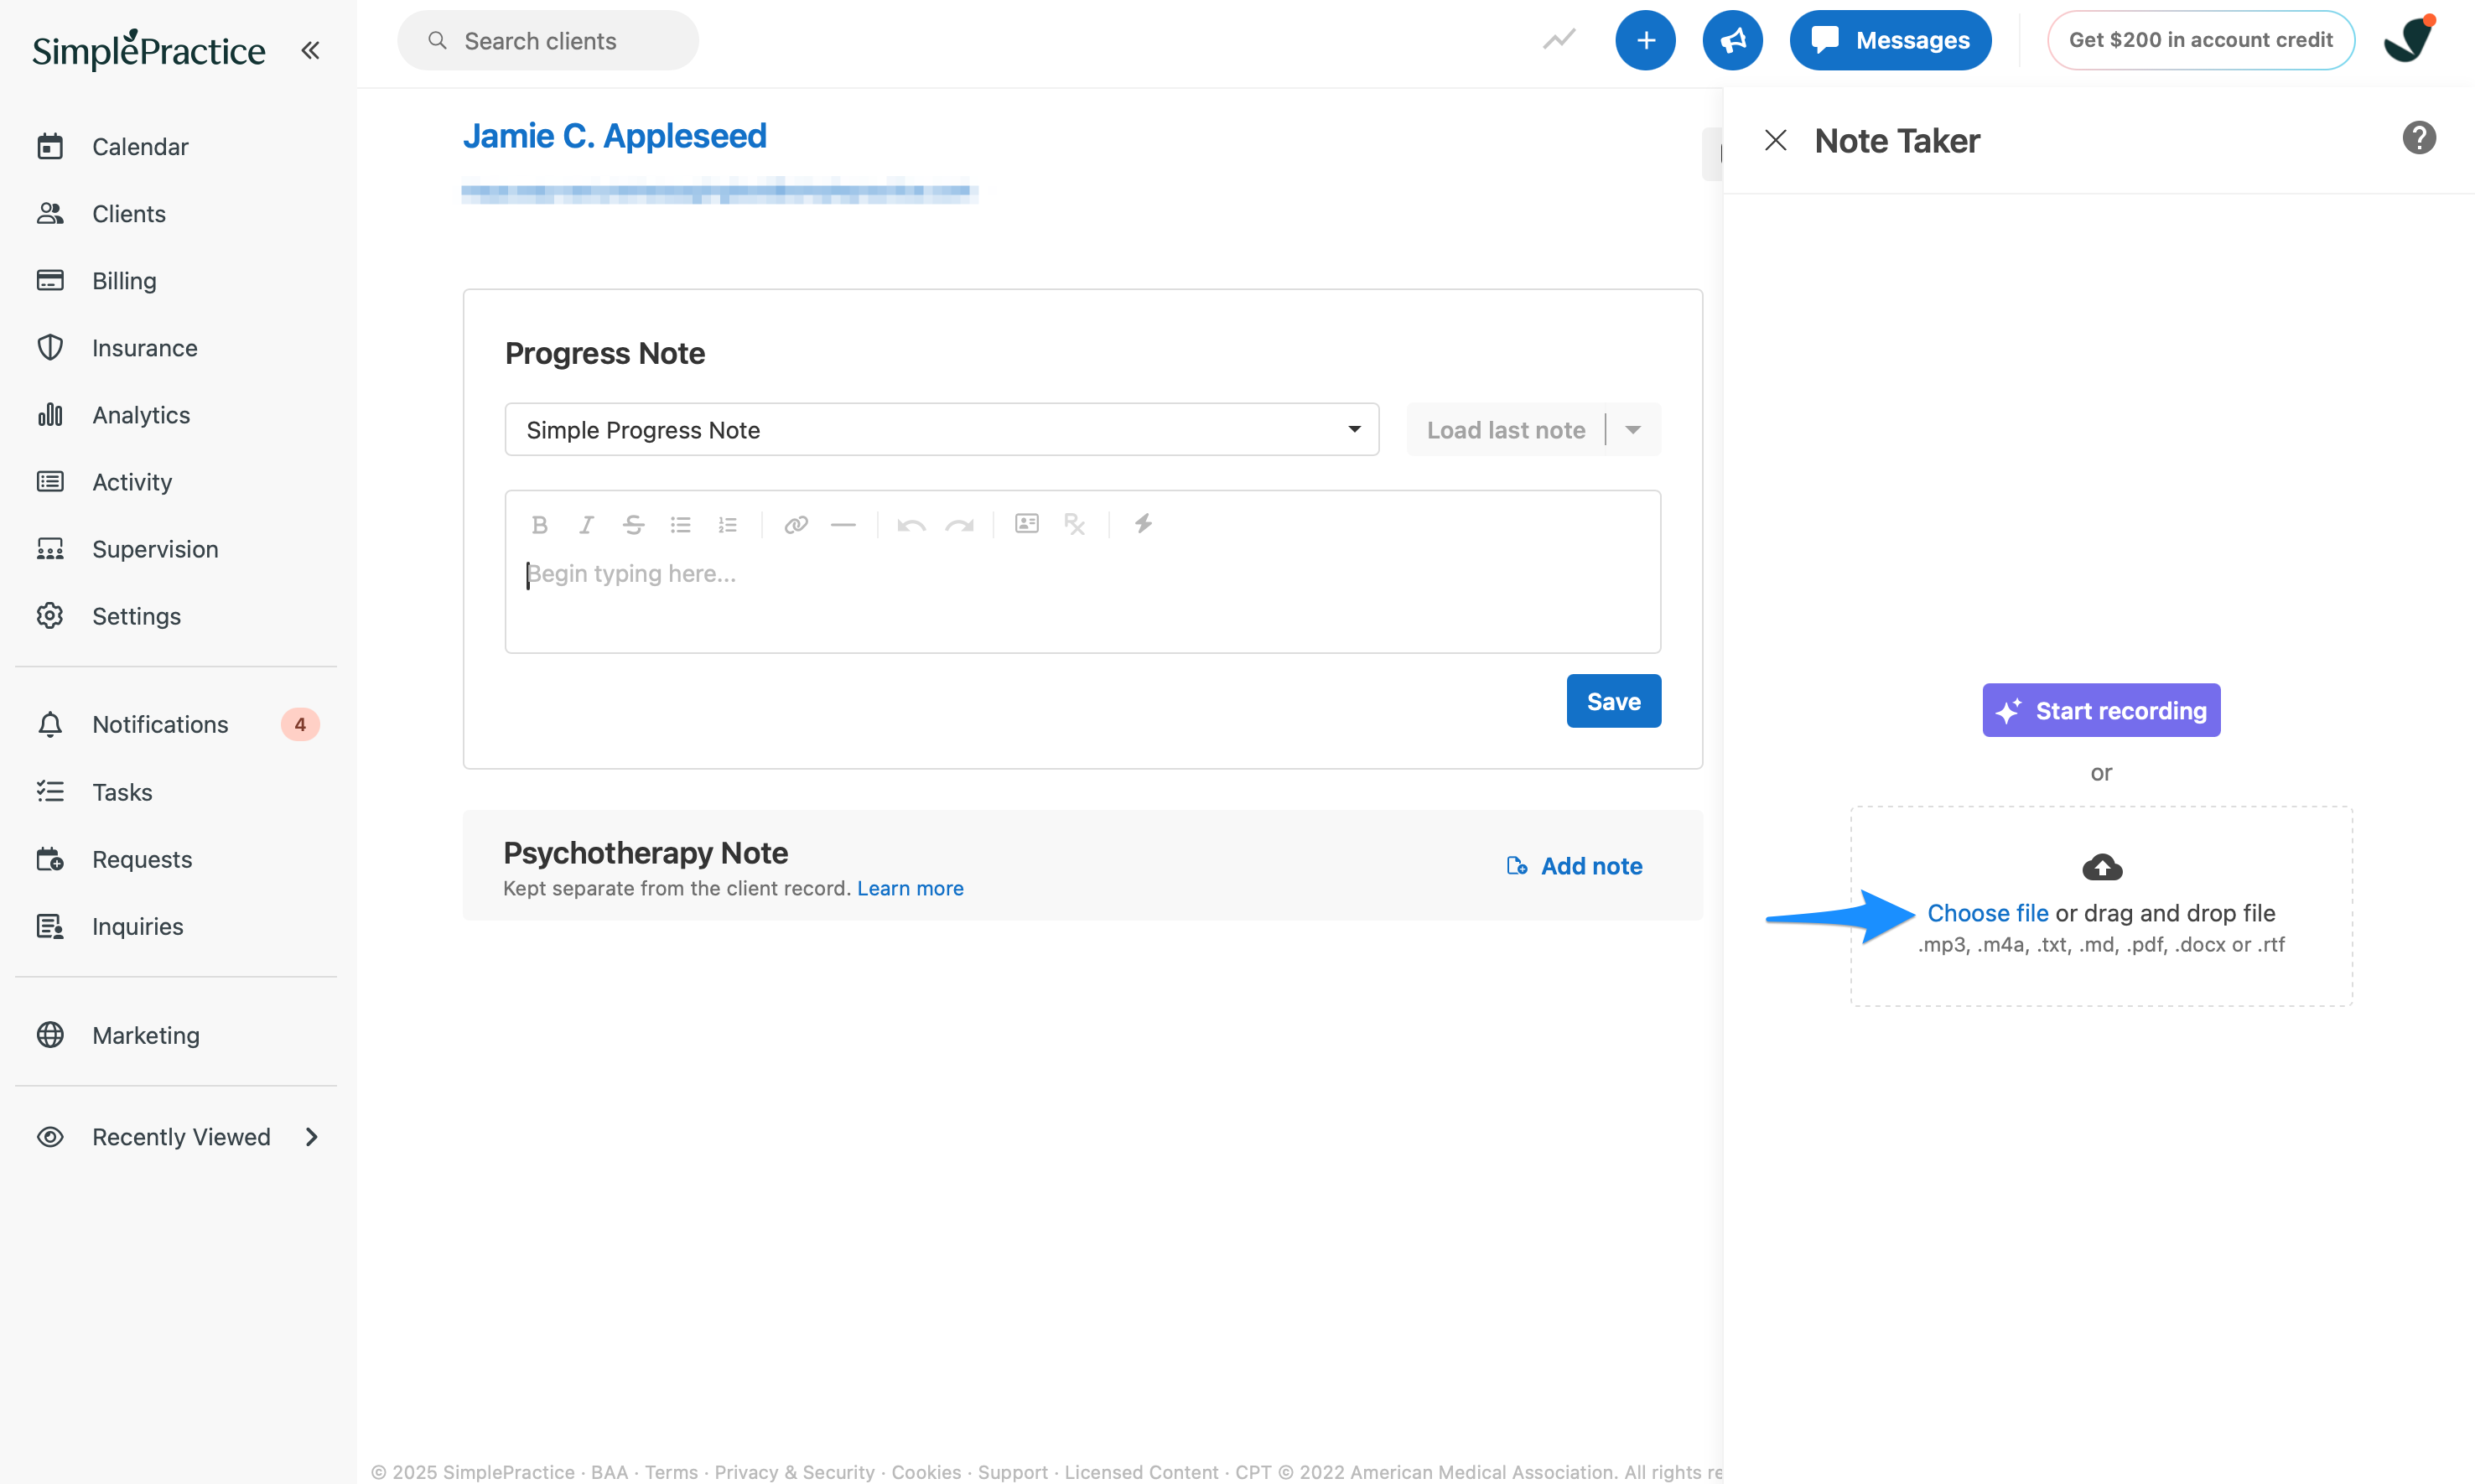Collapse the left sidebar navigation

pyautogui.click(x=310, y=50)
